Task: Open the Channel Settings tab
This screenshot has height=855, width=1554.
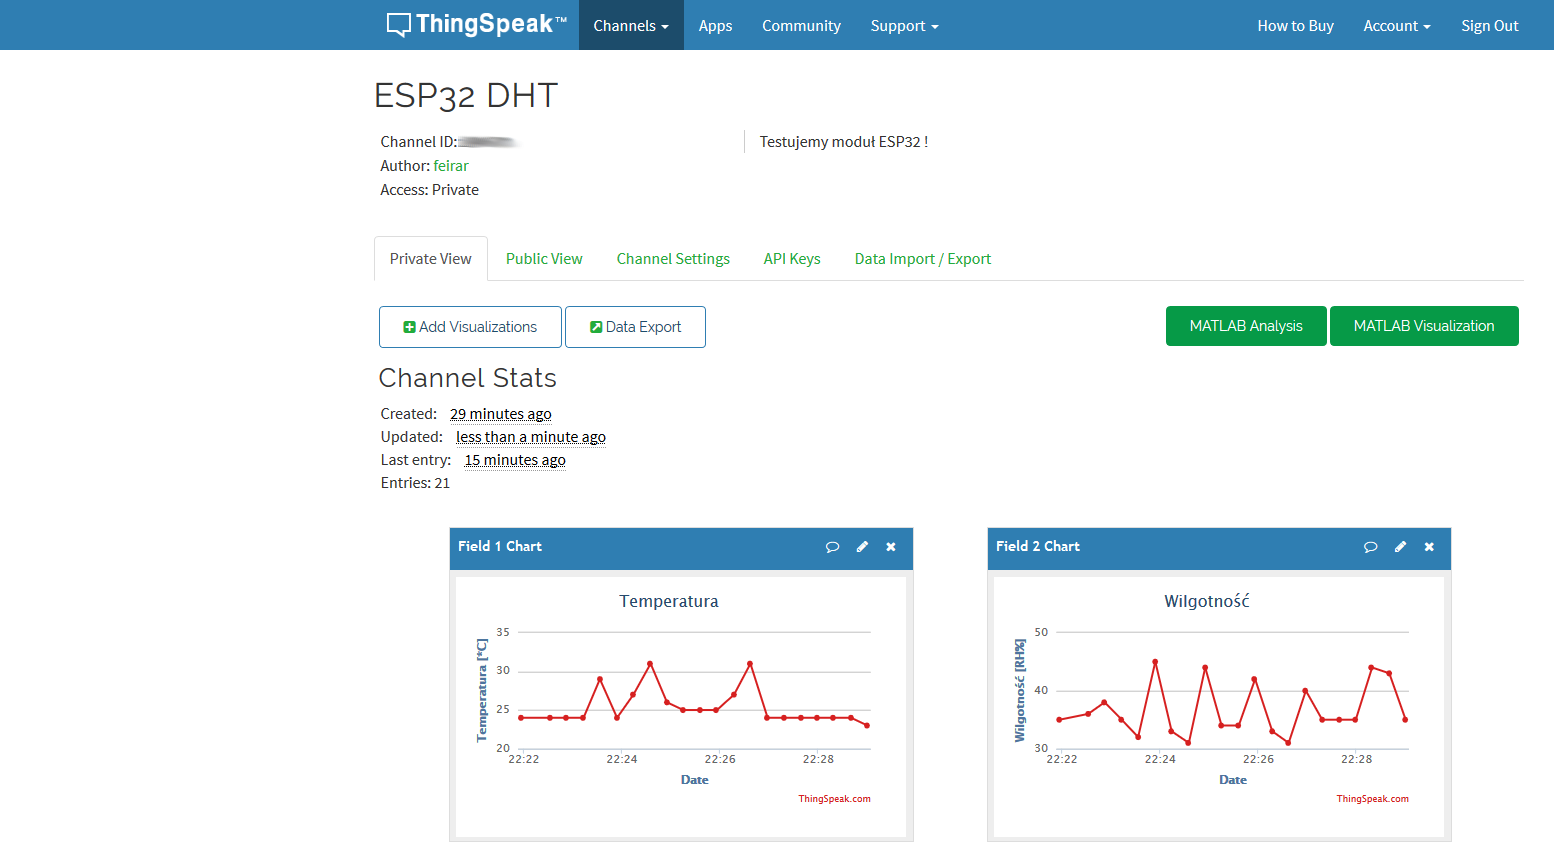Action: [x=673, y=259]
